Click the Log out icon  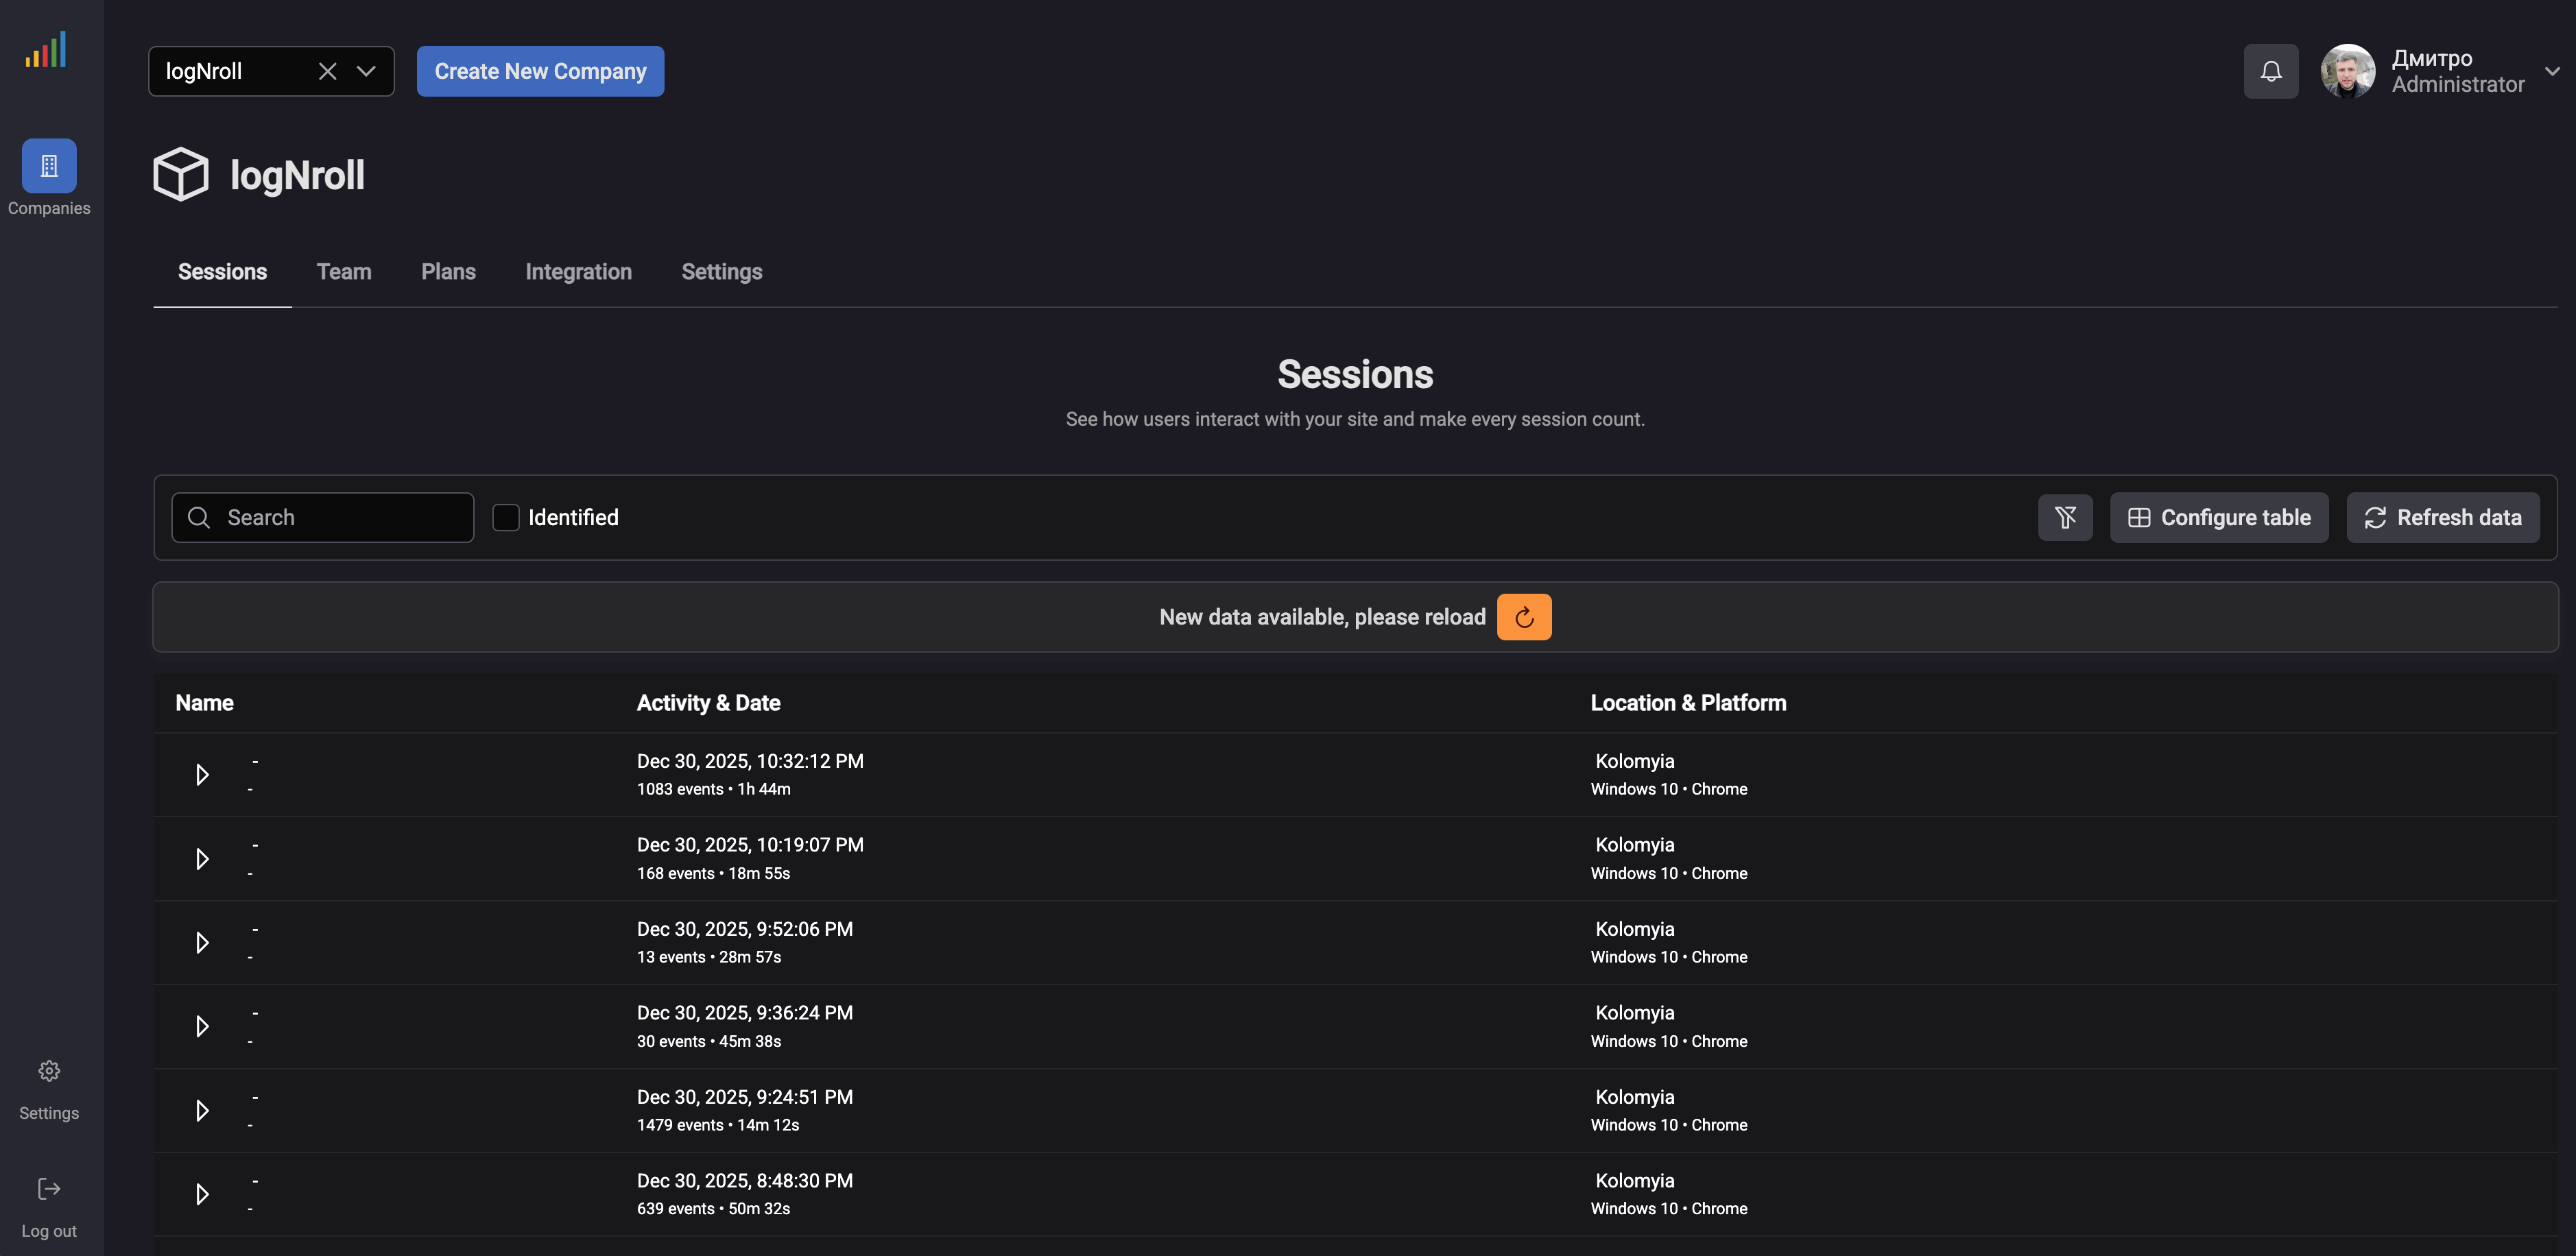tap(48, 1189)
